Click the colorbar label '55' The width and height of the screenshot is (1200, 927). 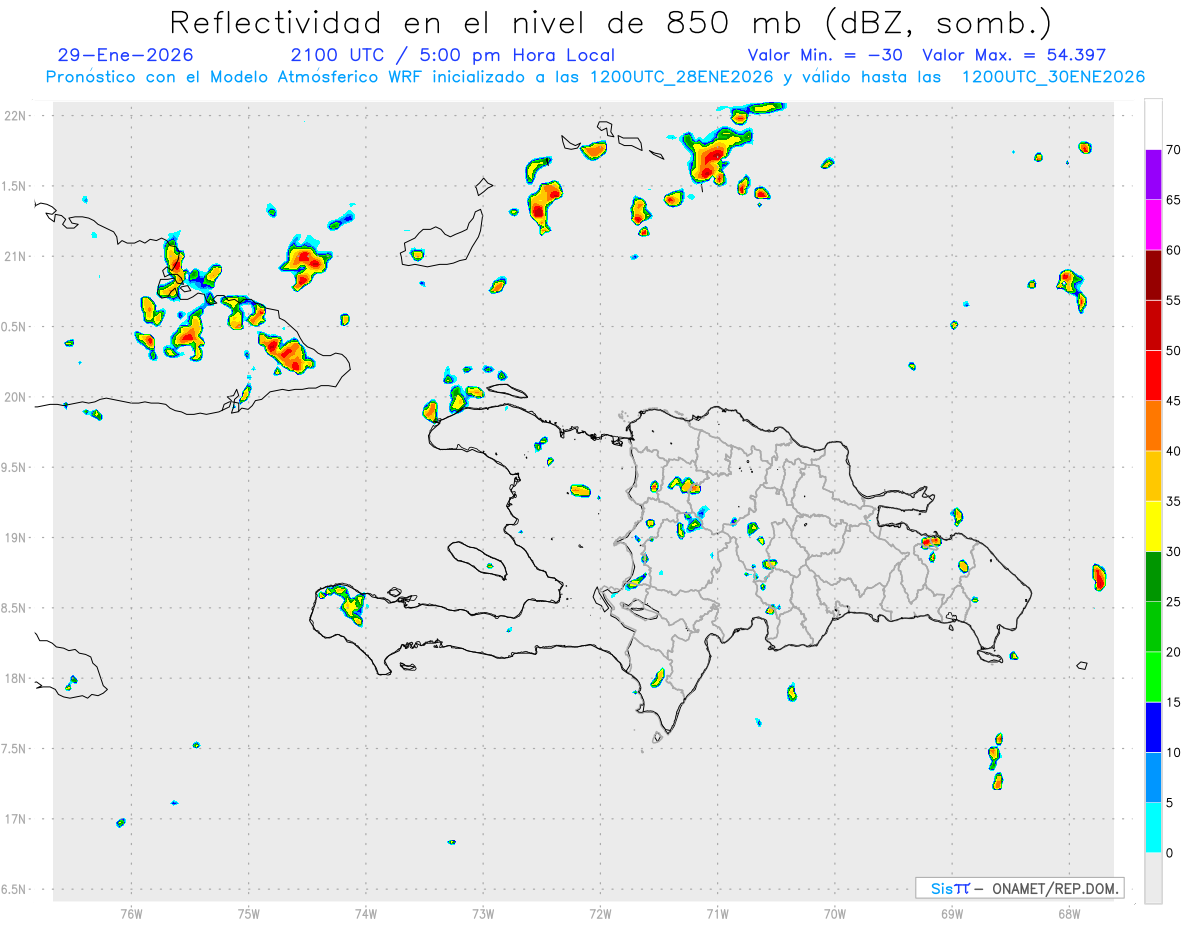tap(1173, 300)
